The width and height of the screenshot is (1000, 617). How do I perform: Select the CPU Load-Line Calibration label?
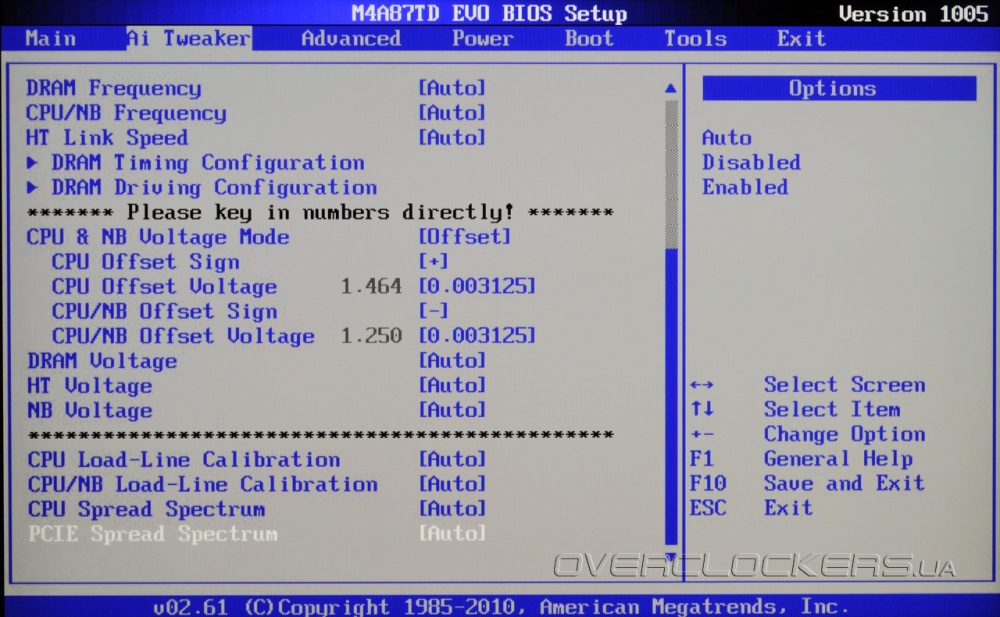[184, 460]
